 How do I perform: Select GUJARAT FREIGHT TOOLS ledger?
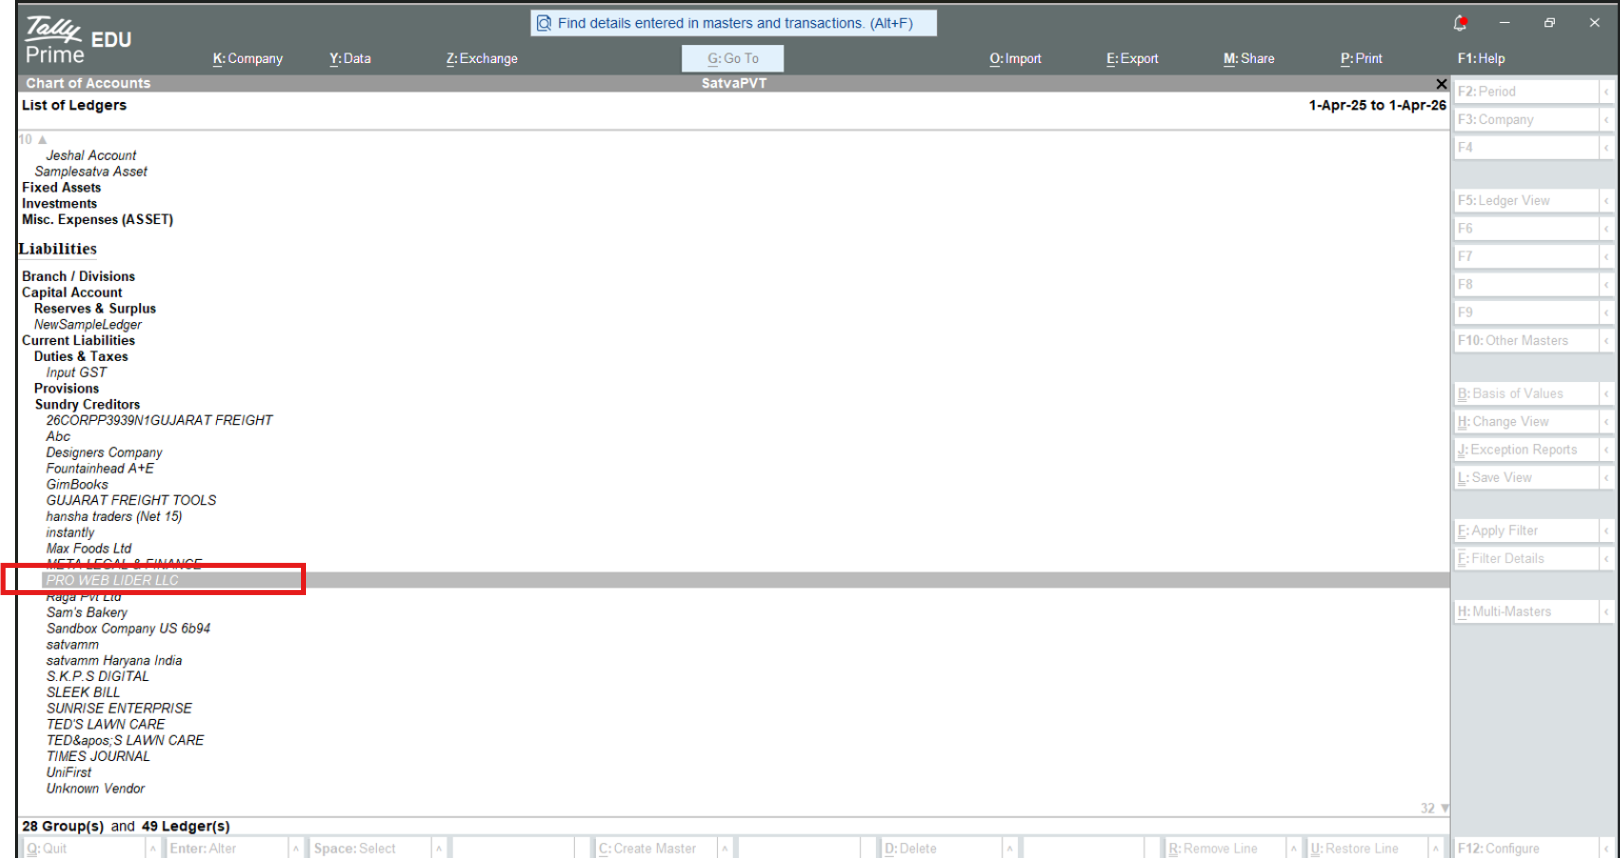(131, 501)
